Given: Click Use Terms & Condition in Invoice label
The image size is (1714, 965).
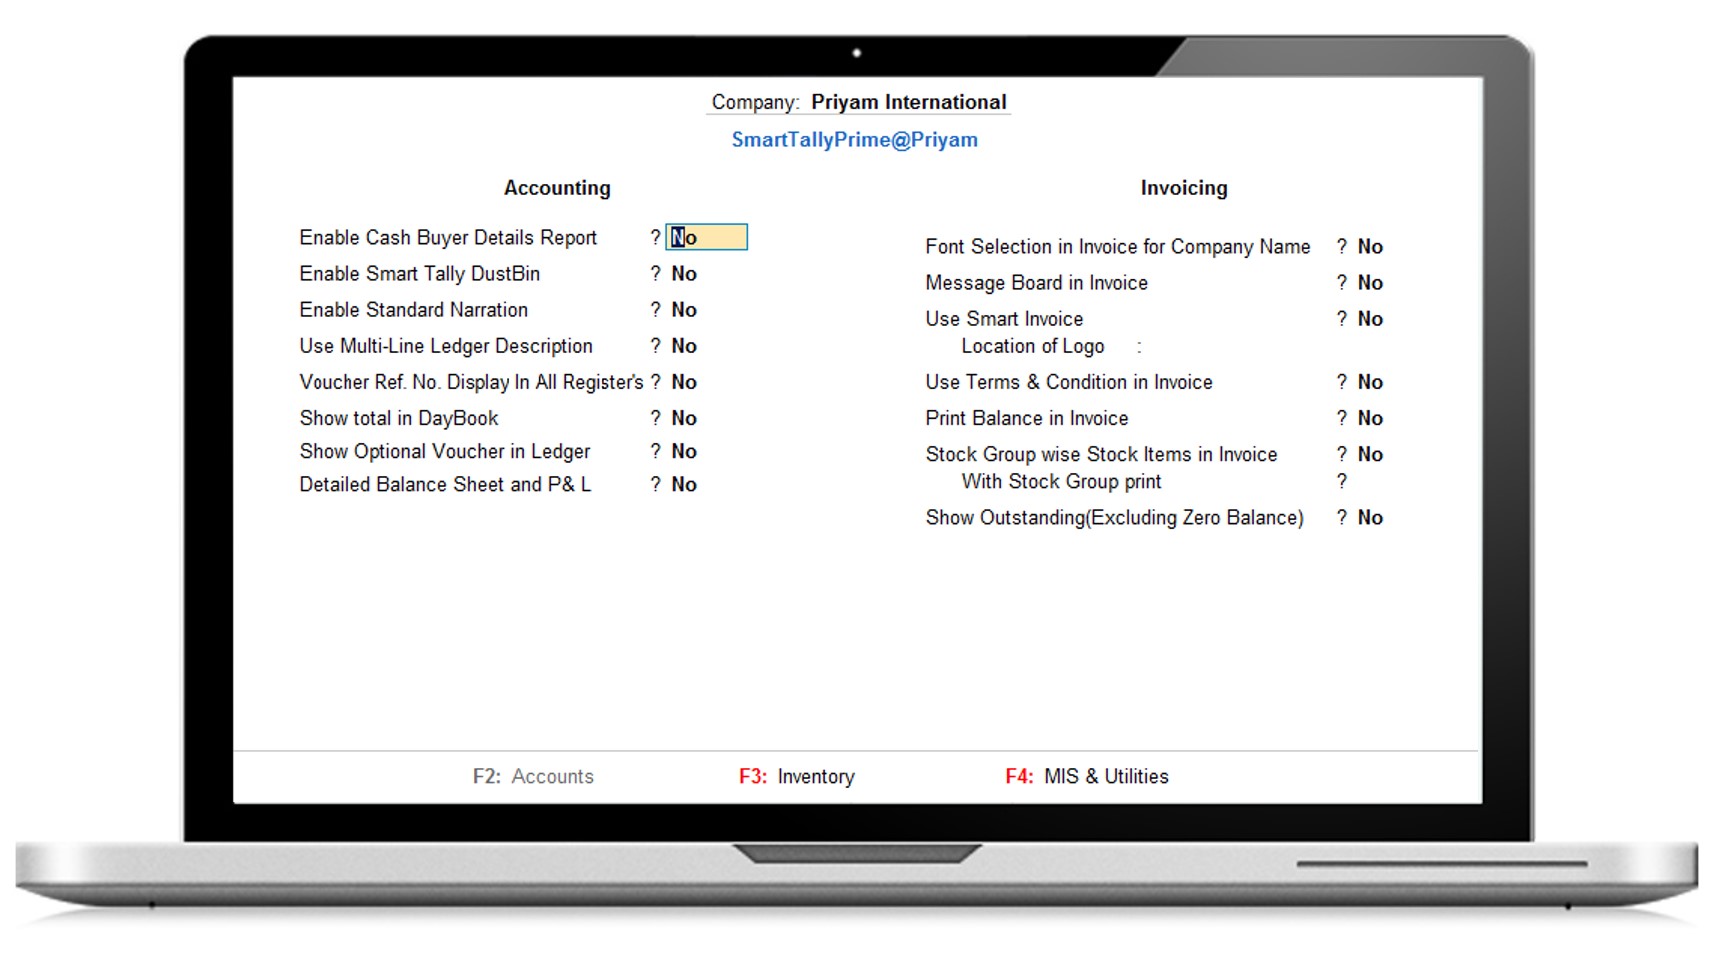Looking at the screenshot, I should (1069, 382).
